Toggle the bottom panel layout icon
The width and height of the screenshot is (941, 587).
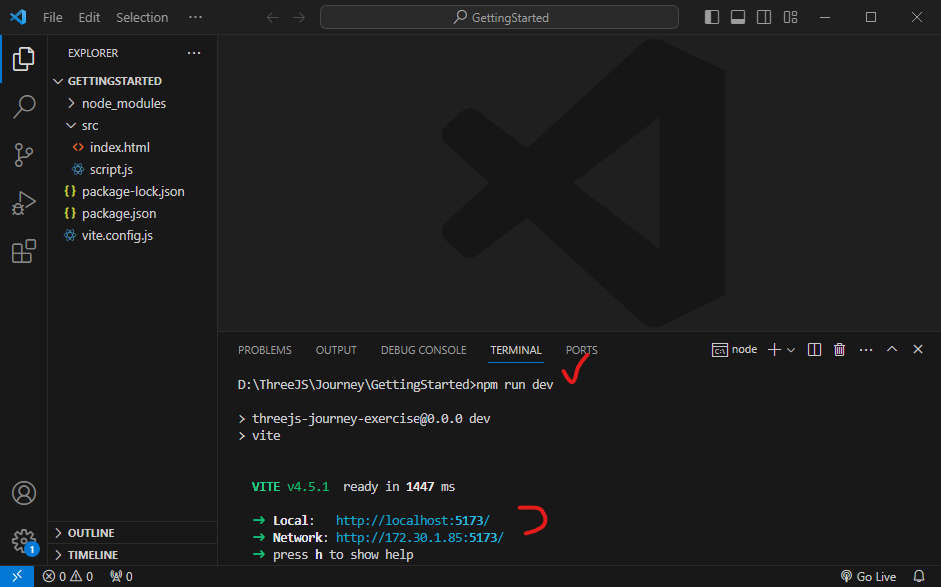(738, 17)
